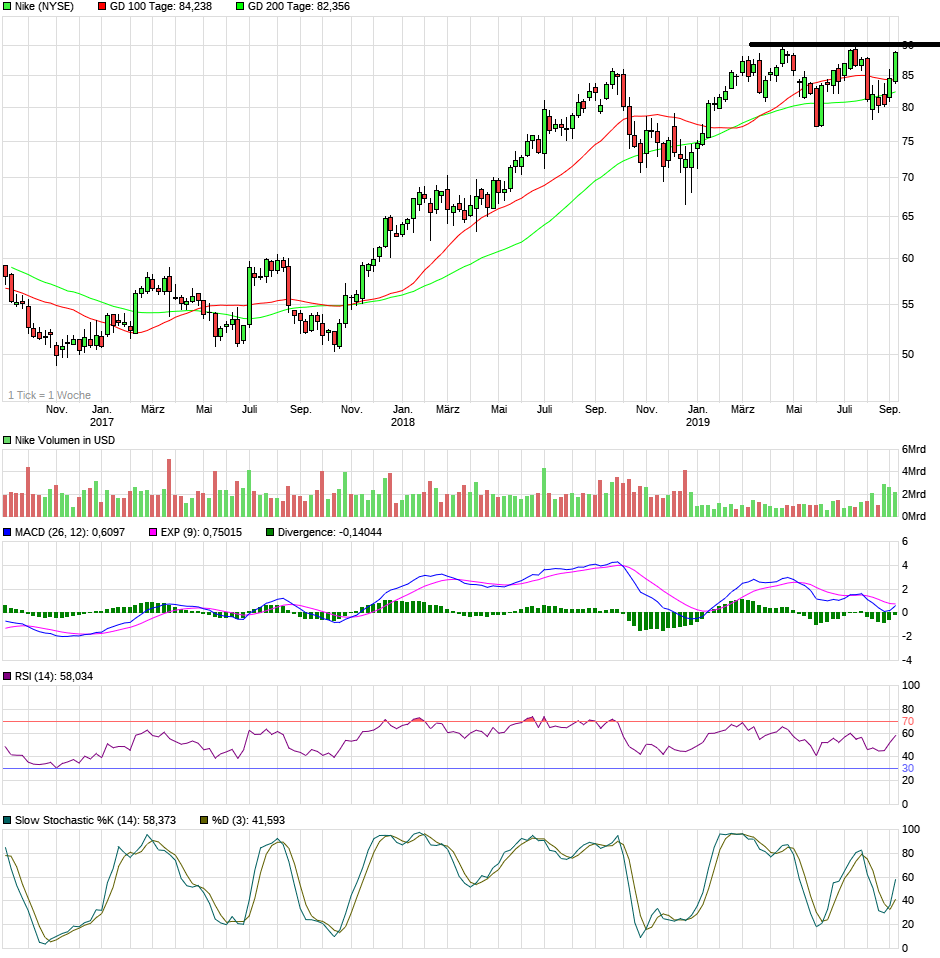Image resolution: width=940 pixels, height=958 pixels.
Task: Click the '1 Tick = 1 Woche' note
Action: [49, 395]
